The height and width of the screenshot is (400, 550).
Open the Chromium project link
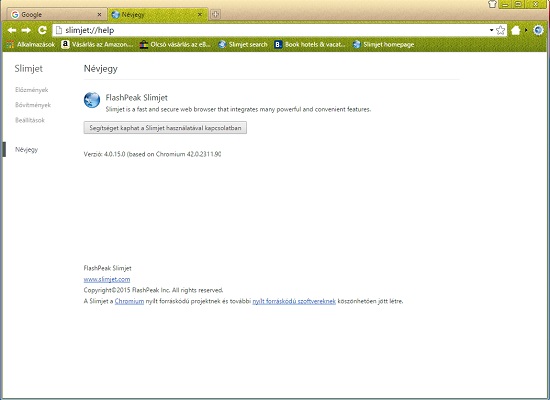click(129, 301)
